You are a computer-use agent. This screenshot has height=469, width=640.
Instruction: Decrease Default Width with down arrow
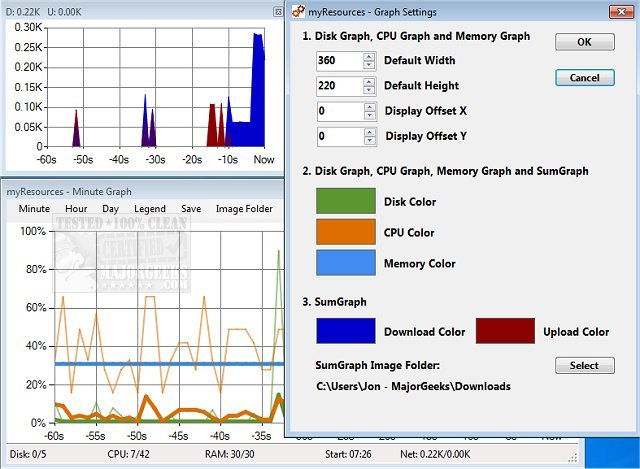coord(369,64)
